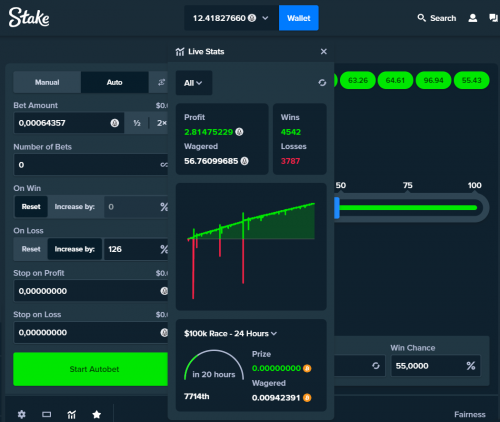
Task: Select Reset under On Win
Action: [31, 207]
